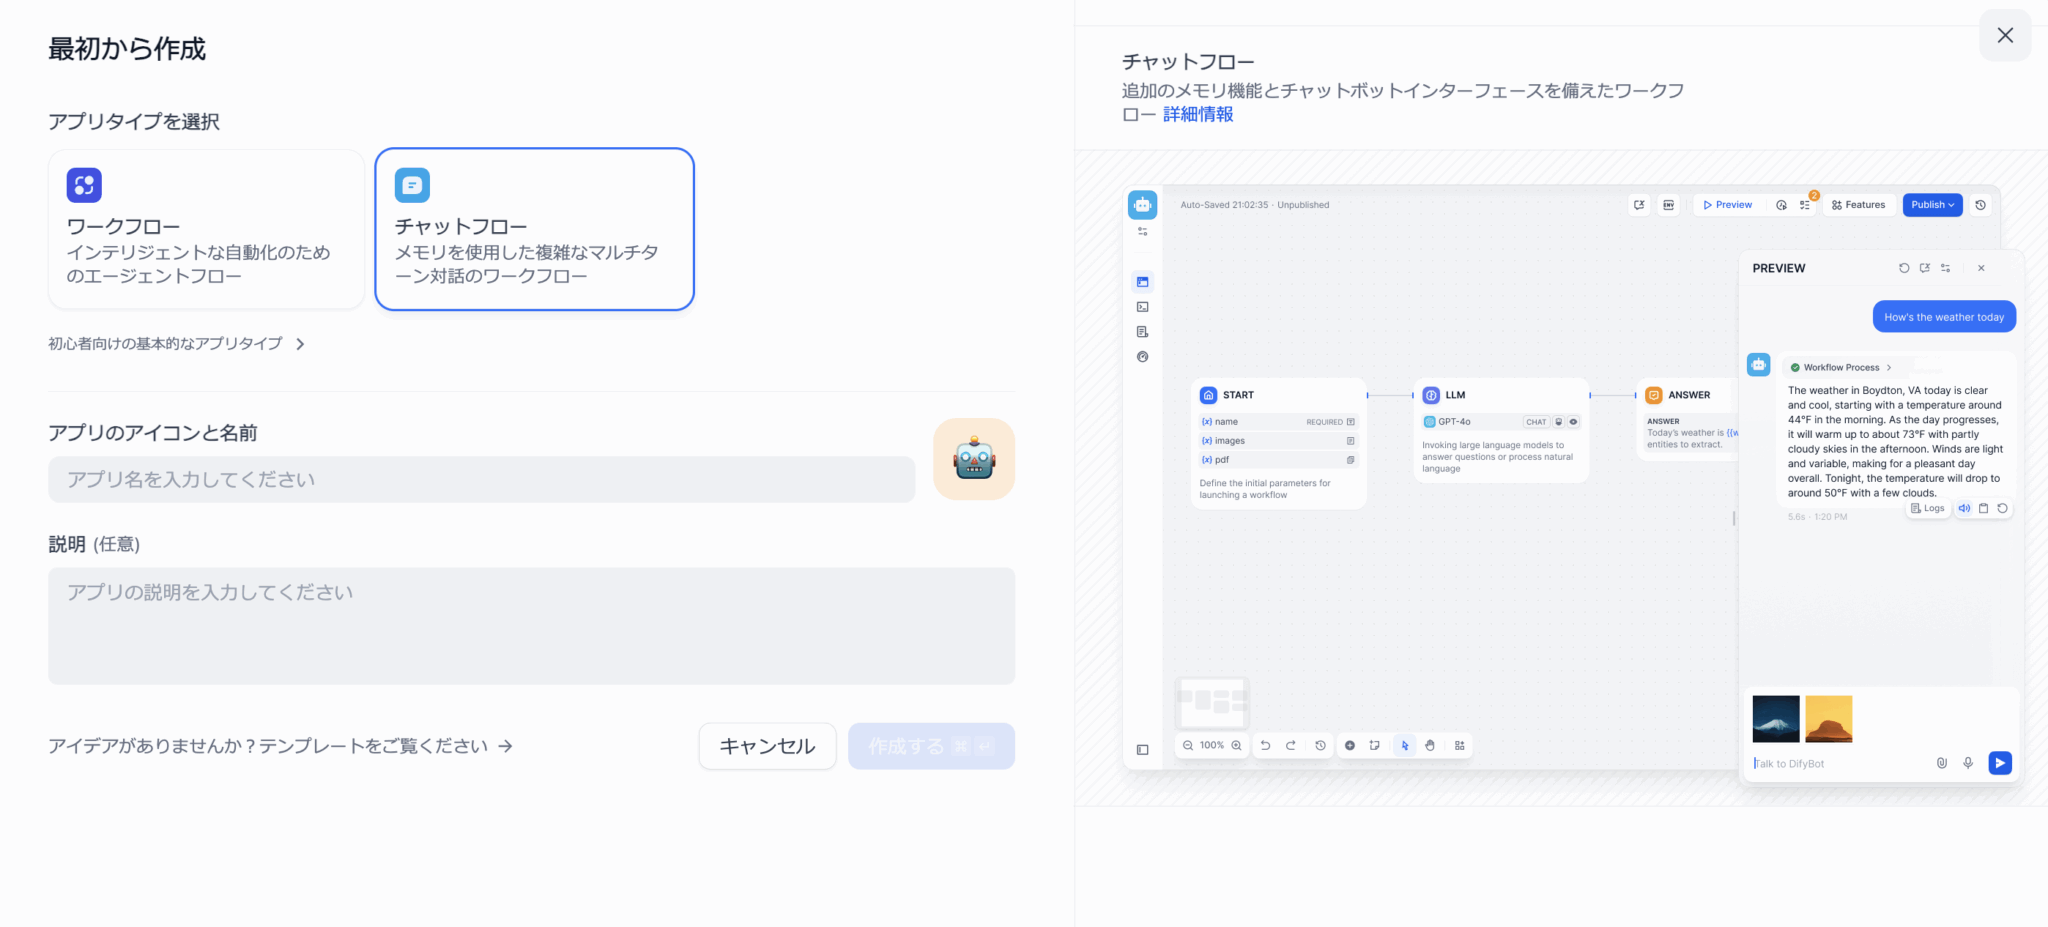
Task: Expand 初心者向けの基本的なアプリタイプ section
Action: click(x=176, y=344)
